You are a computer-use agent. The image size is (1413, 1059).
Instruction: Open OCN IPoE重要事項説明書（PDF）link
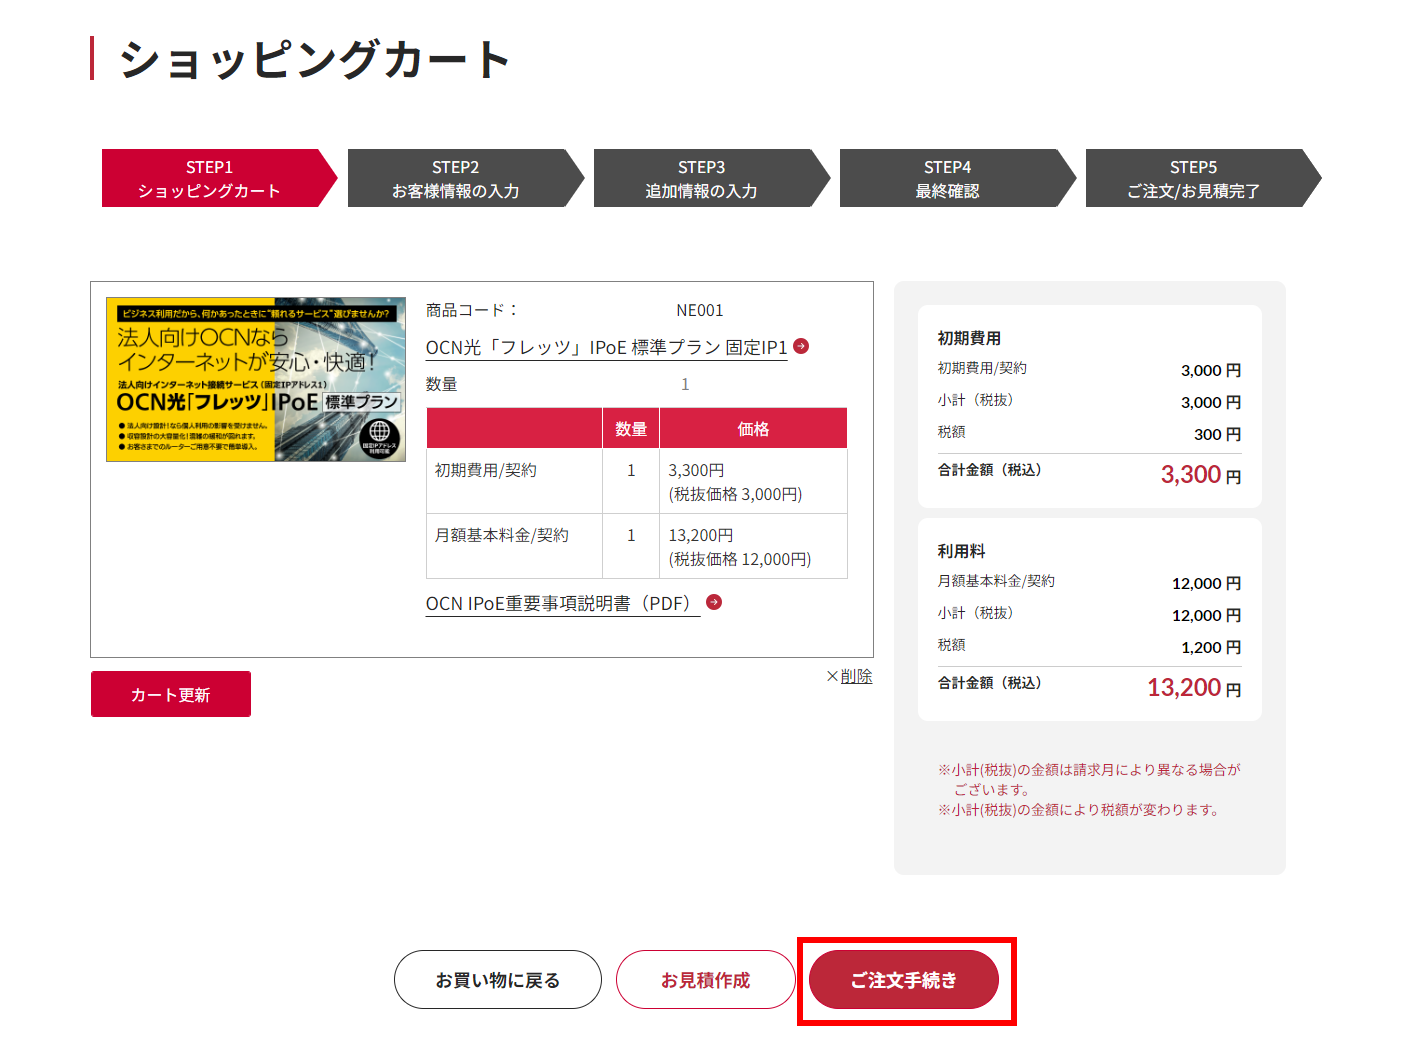coord(562,603)
